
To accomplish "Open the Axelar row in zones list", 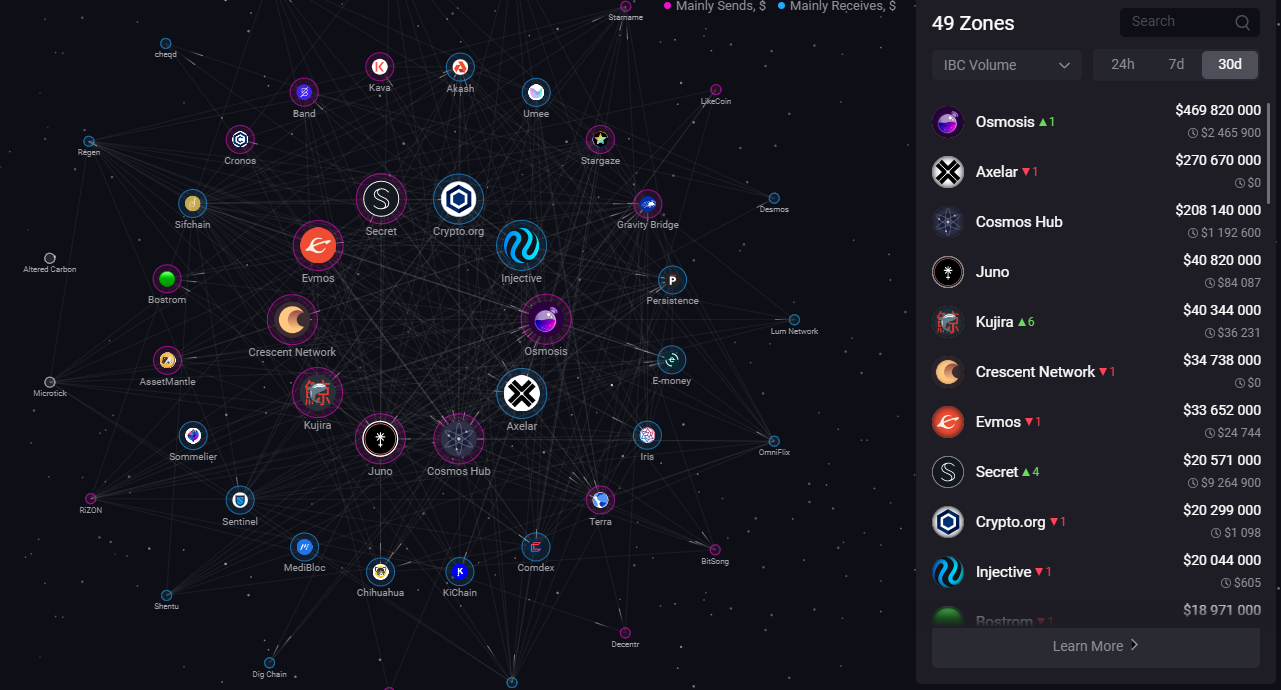I will 1096,172.
